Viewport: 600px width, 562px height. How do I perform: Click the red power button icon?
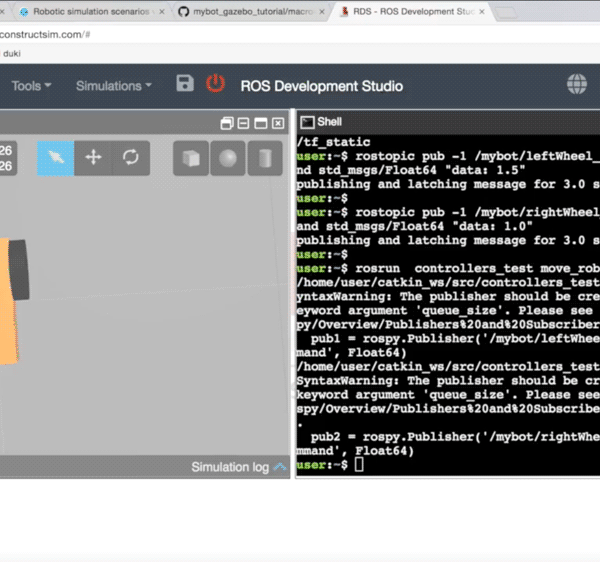215,83
